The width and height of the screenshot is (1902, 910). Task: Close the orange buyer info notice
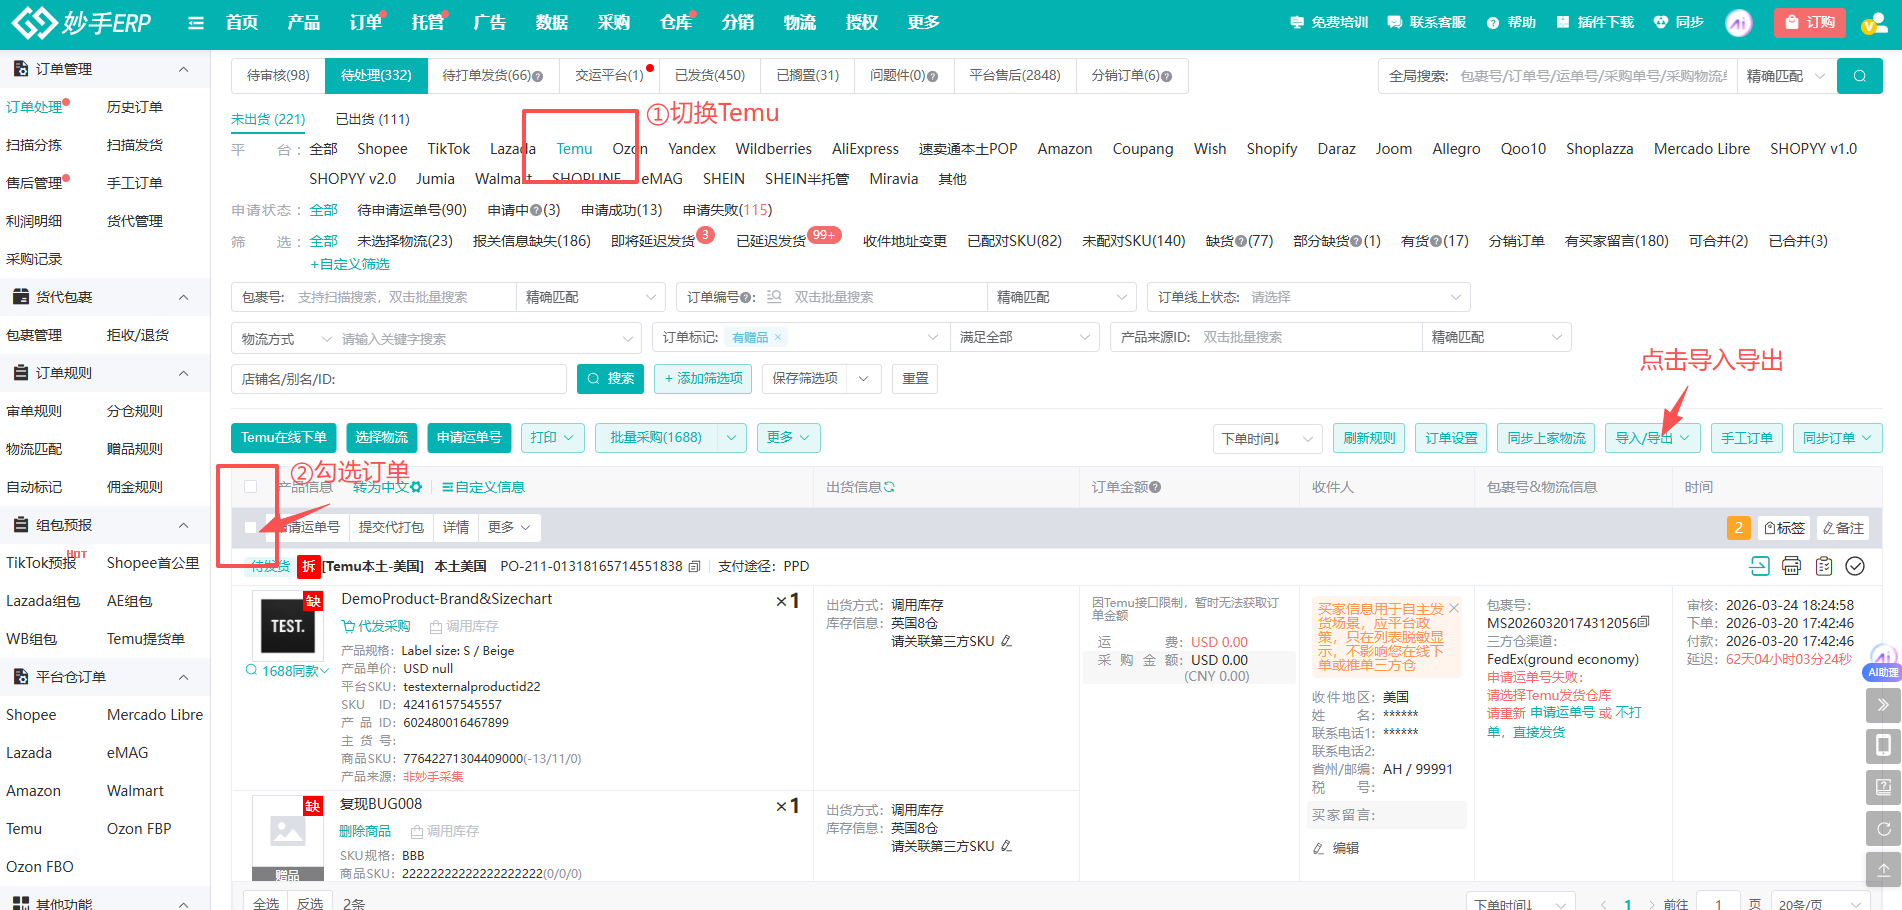(x=1454, y=608)
